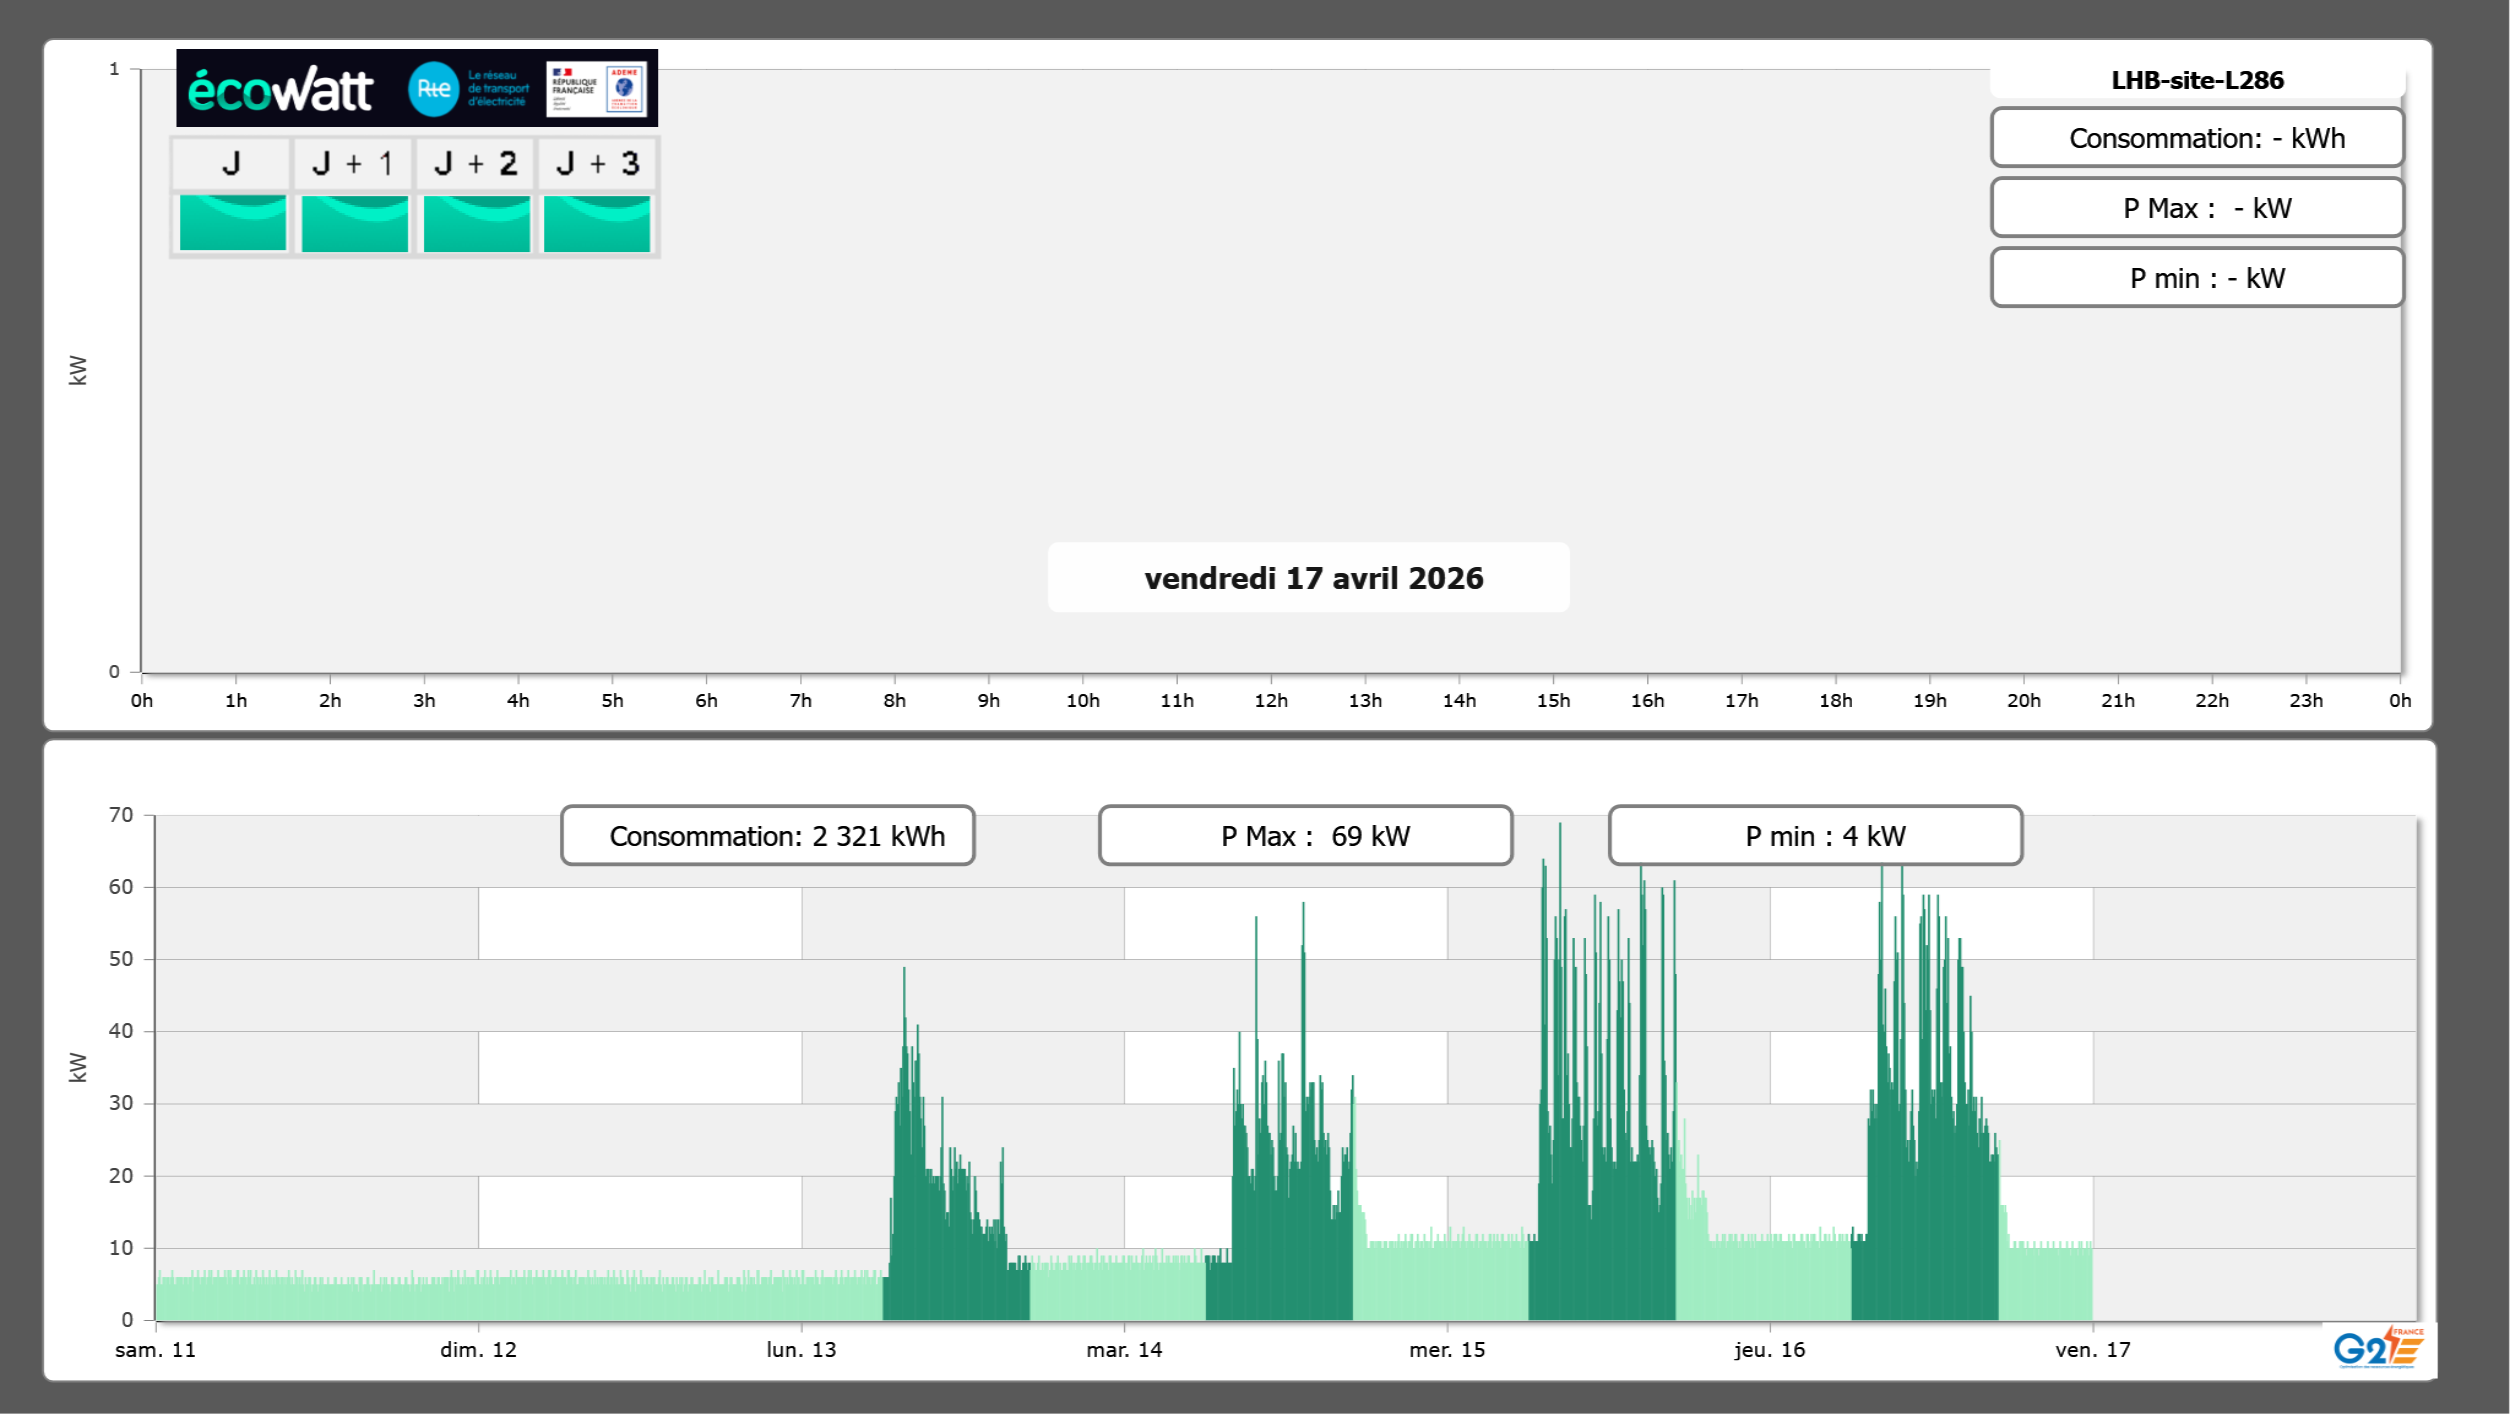Click the green signal icon under J + 1
This screenshot has height=1415, width=2511.
(x=354, y=223)
